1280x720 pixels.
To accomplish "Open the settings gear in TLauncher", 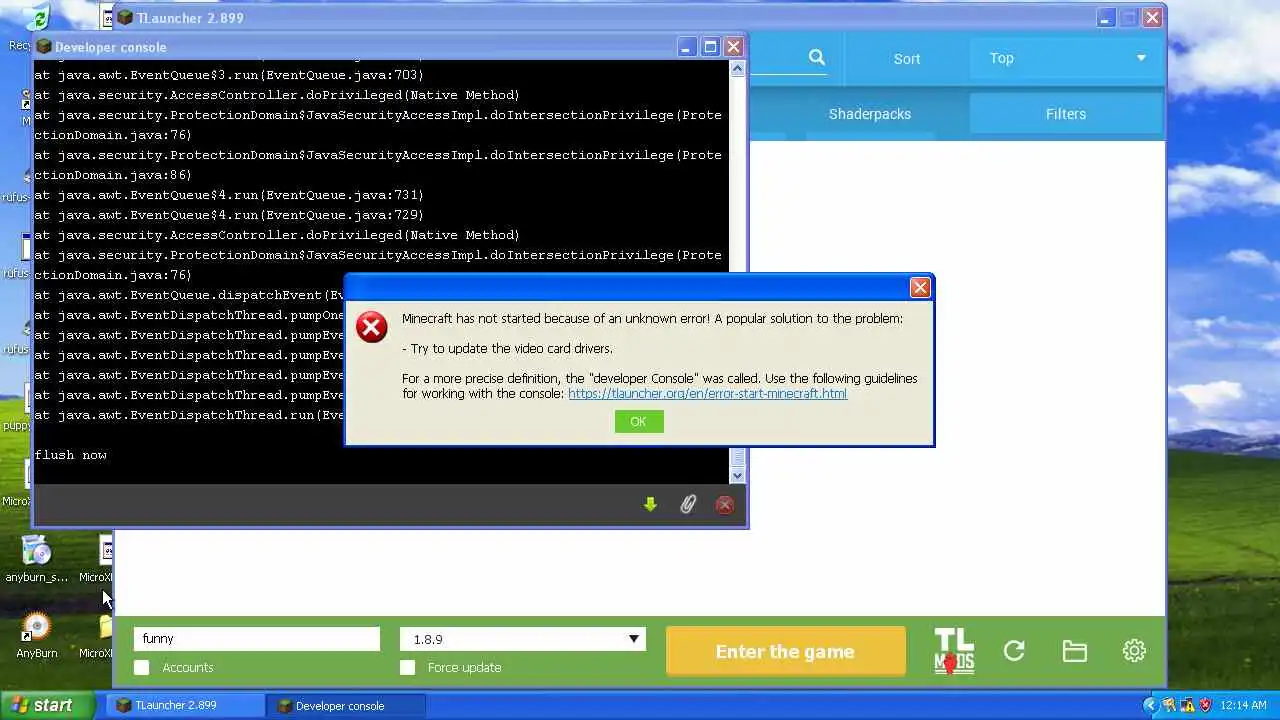I will tap(1134, 651).
